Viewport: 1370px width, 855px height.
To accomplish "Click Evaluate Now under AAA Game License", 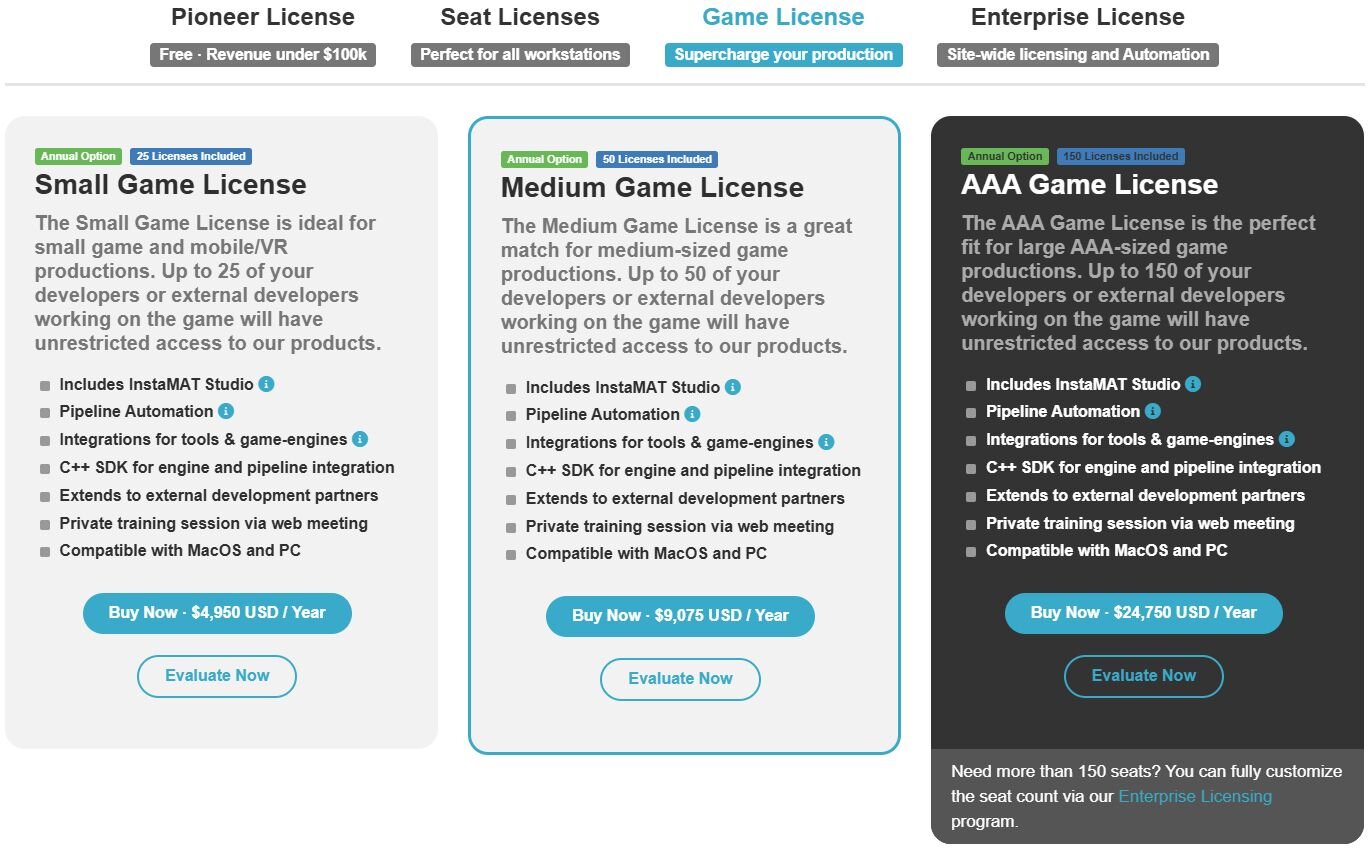I will 1144,676.
